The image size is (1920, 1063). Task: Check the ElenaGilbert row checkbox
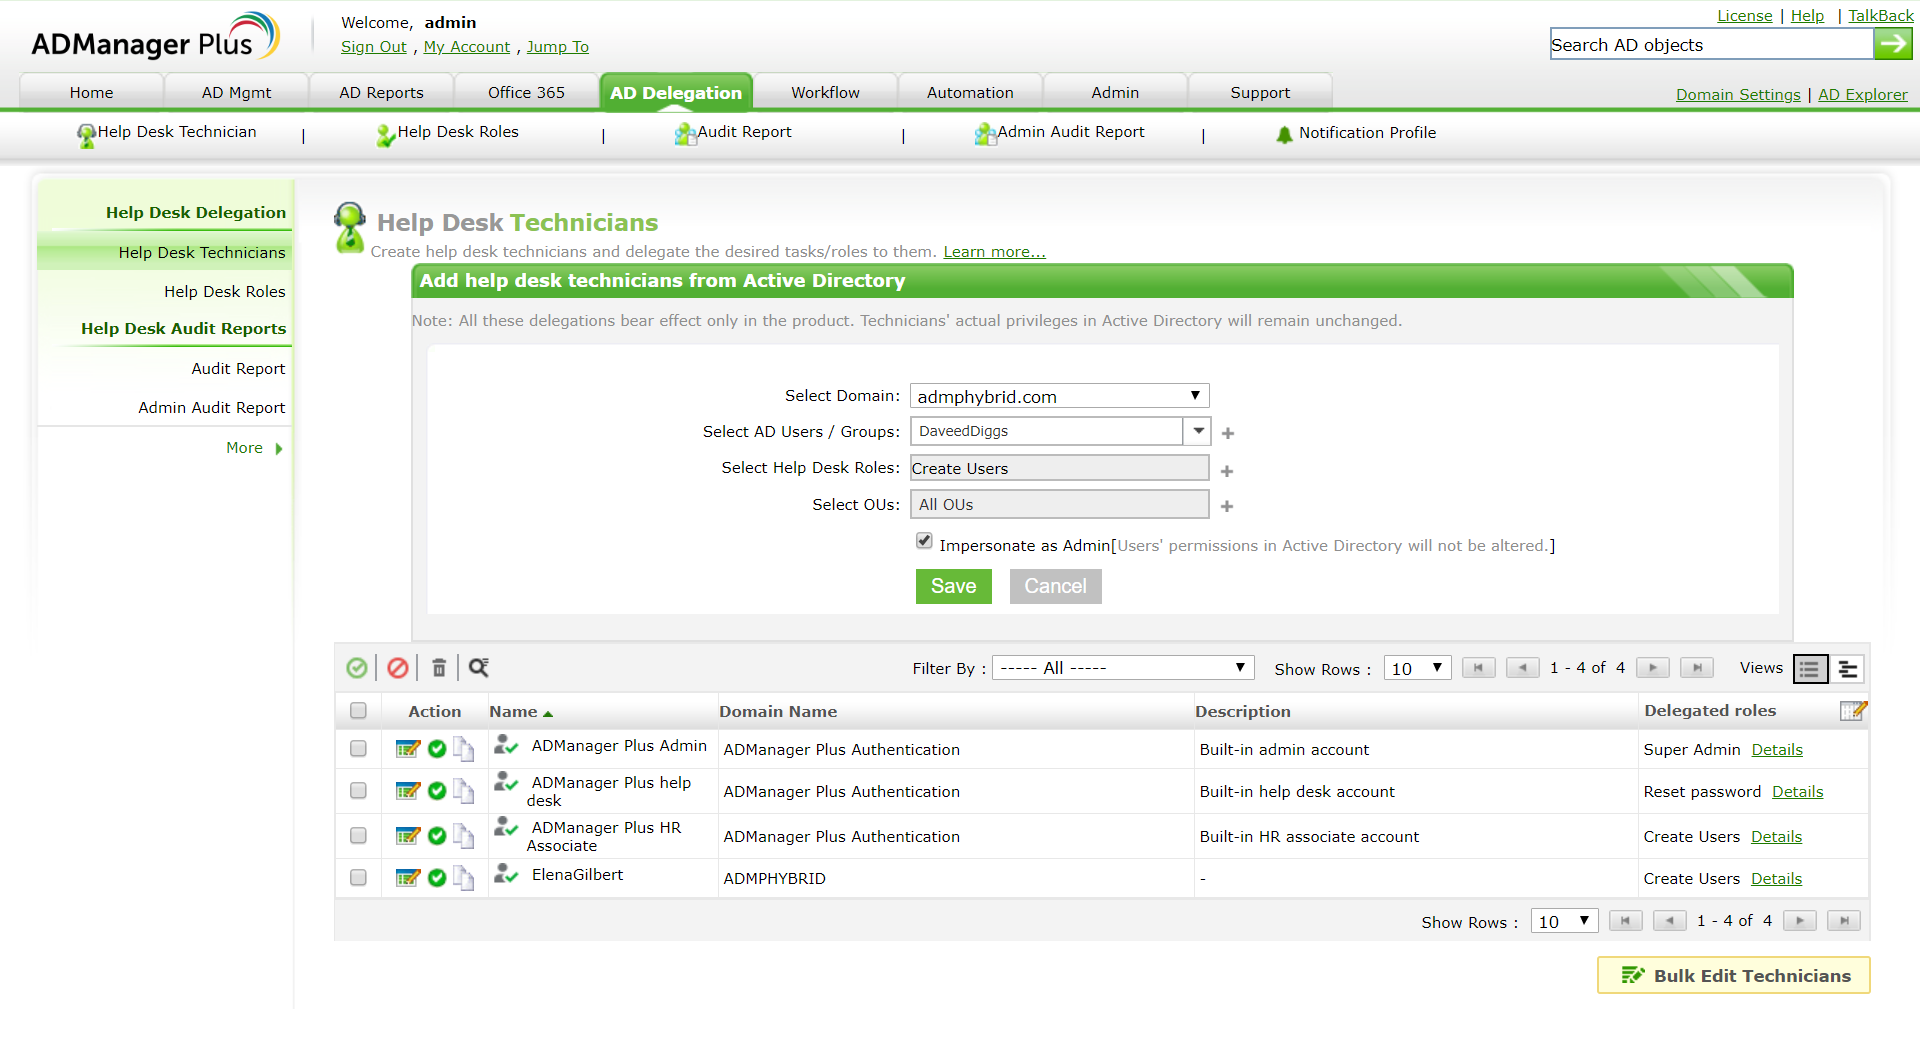tap(358, 878)
